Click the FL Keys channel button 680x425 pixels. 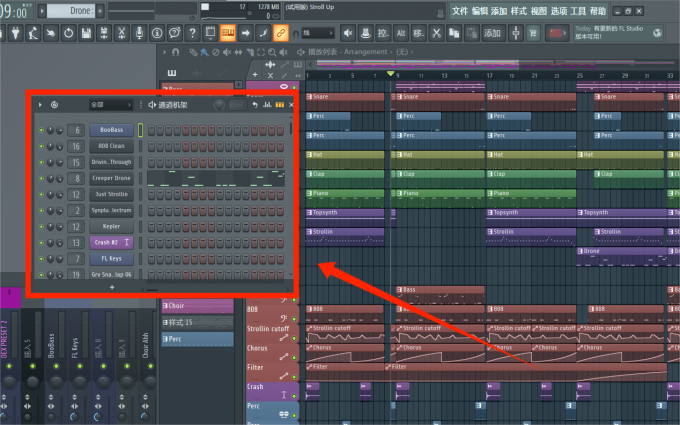(111, 258)
